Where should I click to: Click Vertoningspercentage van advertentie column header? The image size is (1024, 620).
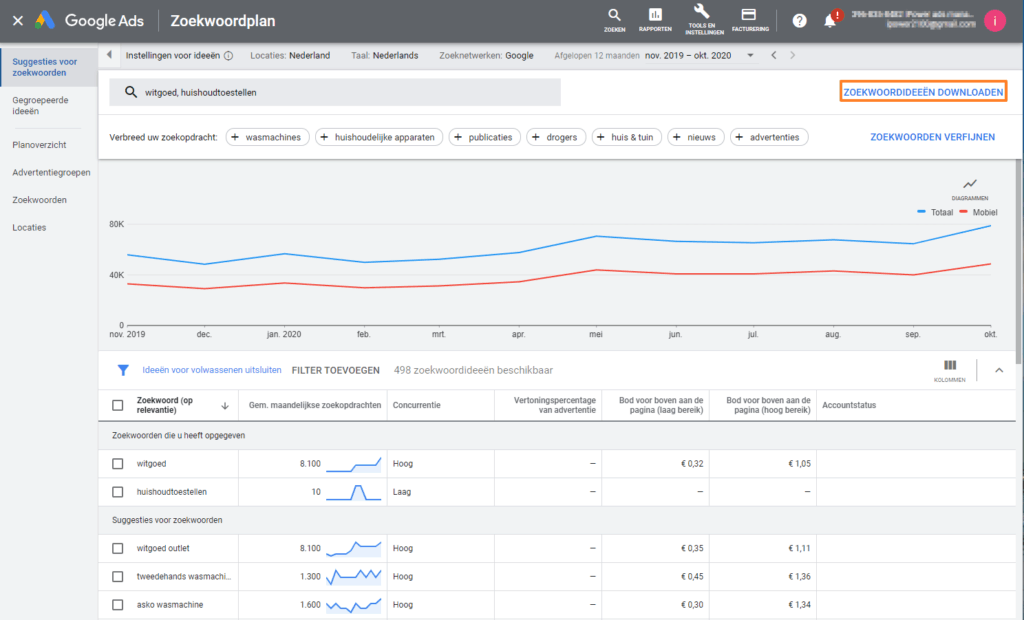(554, 405)
